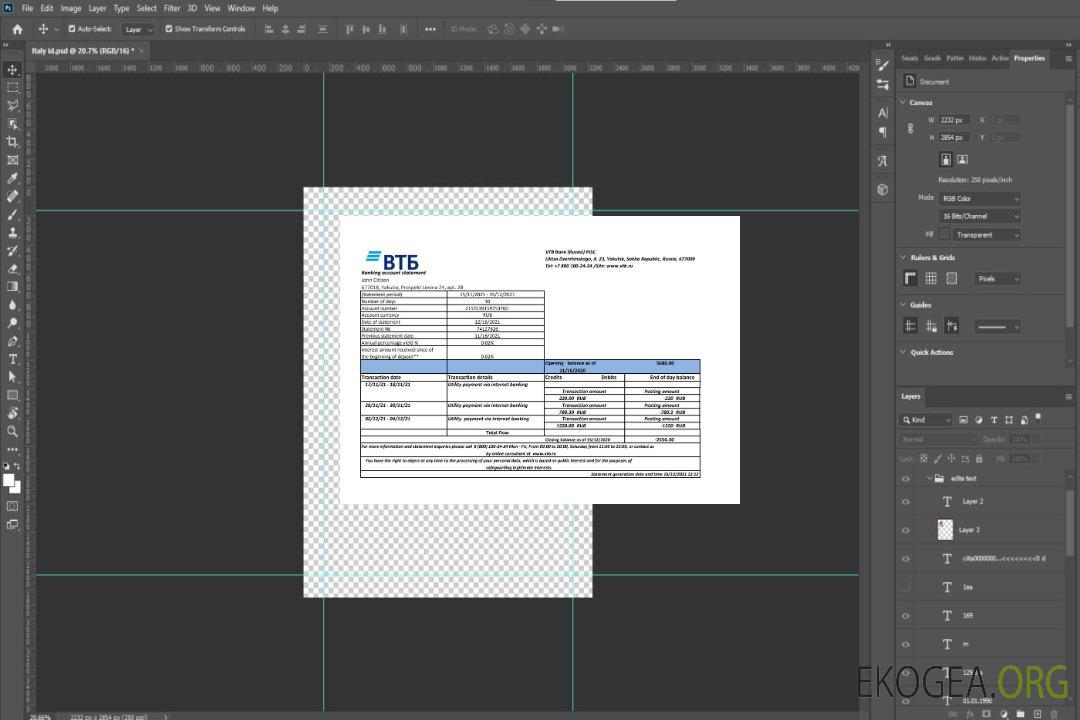Select the Brush tool

pyautogui.click(x=12, y=214)
